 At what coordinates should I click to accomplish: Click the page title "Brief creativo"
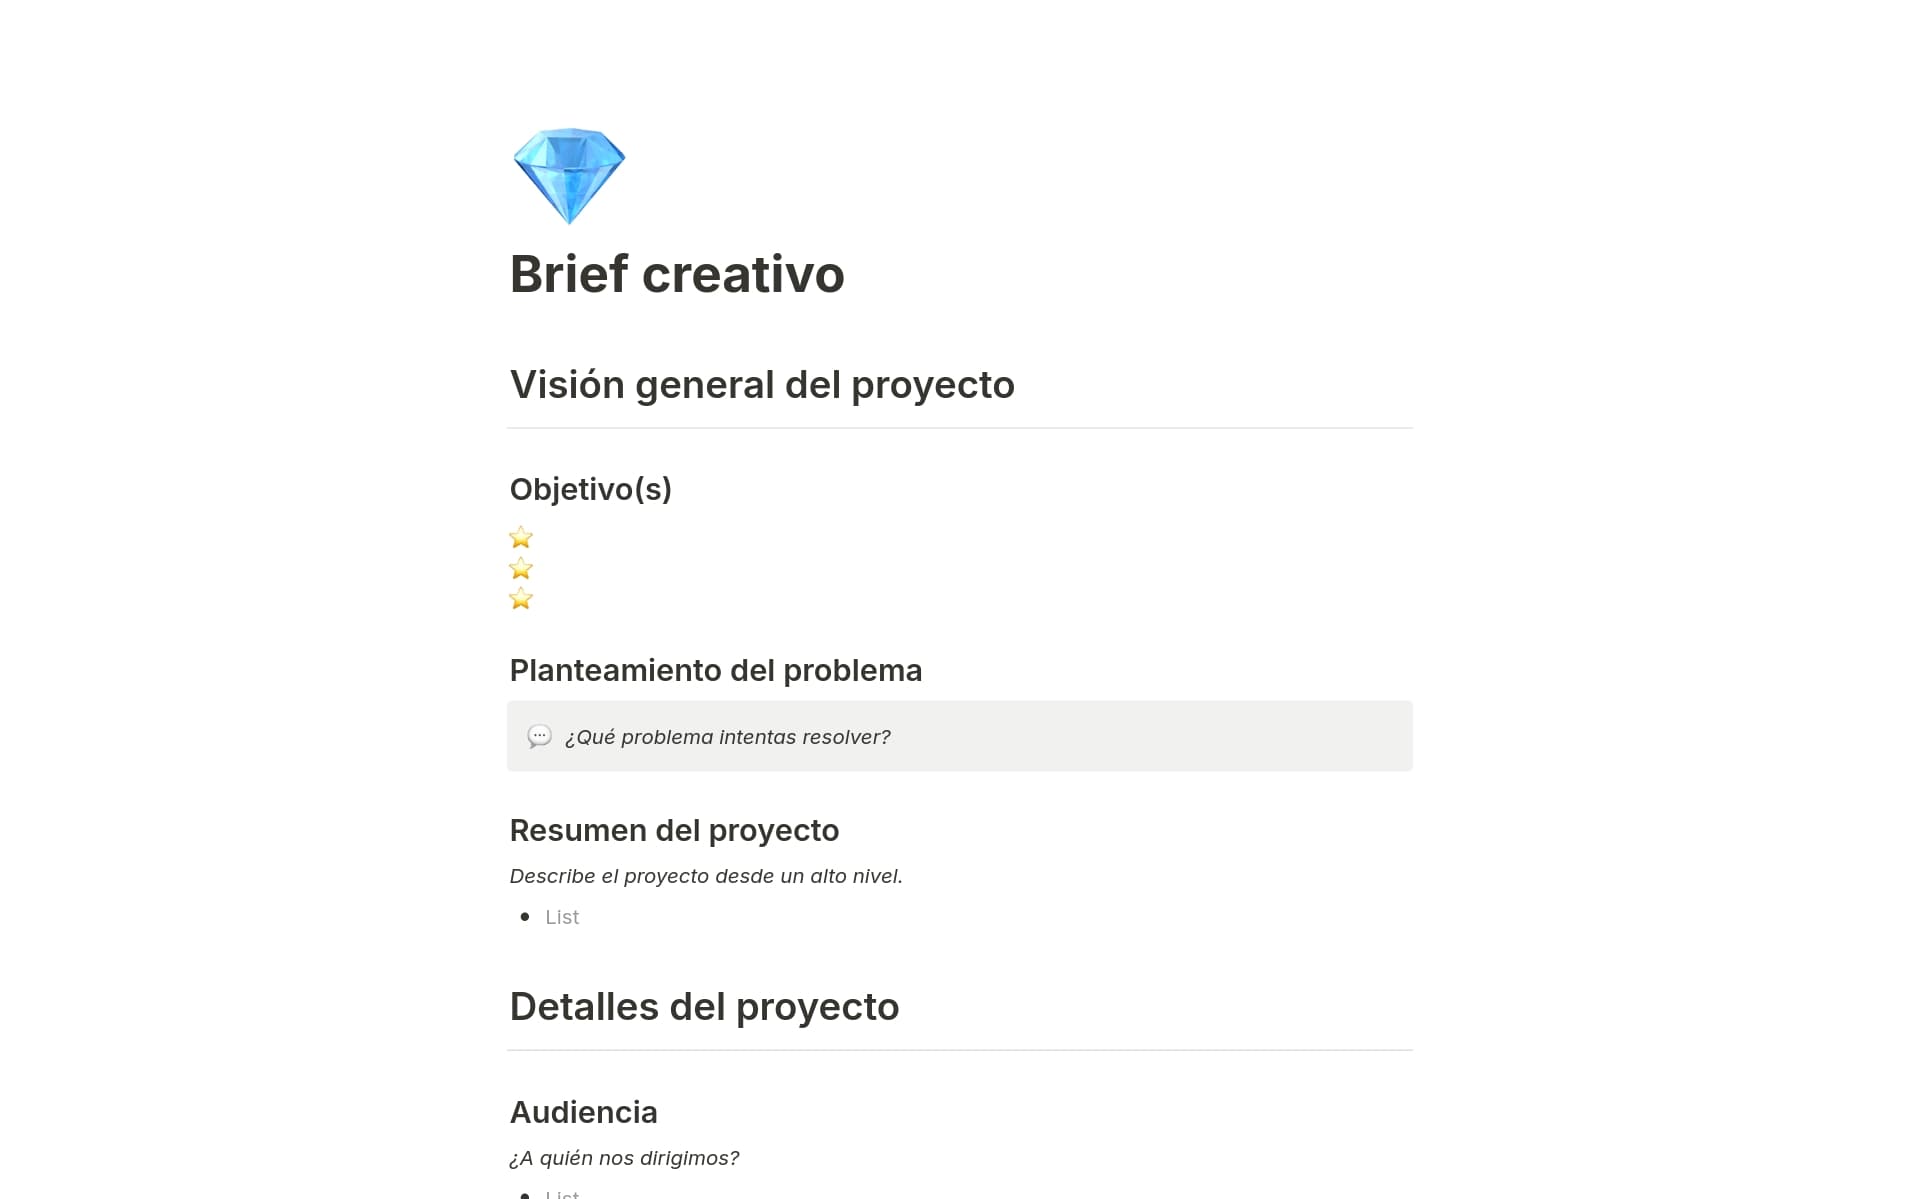point(677,274)
